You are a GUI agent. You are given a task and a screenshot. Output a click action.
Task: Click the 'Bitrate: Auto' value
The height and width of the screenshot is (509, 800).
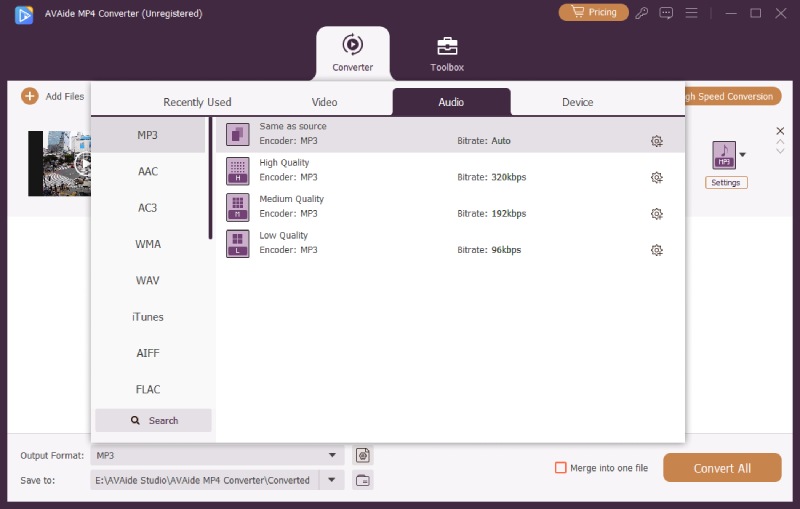coord(484,141)
